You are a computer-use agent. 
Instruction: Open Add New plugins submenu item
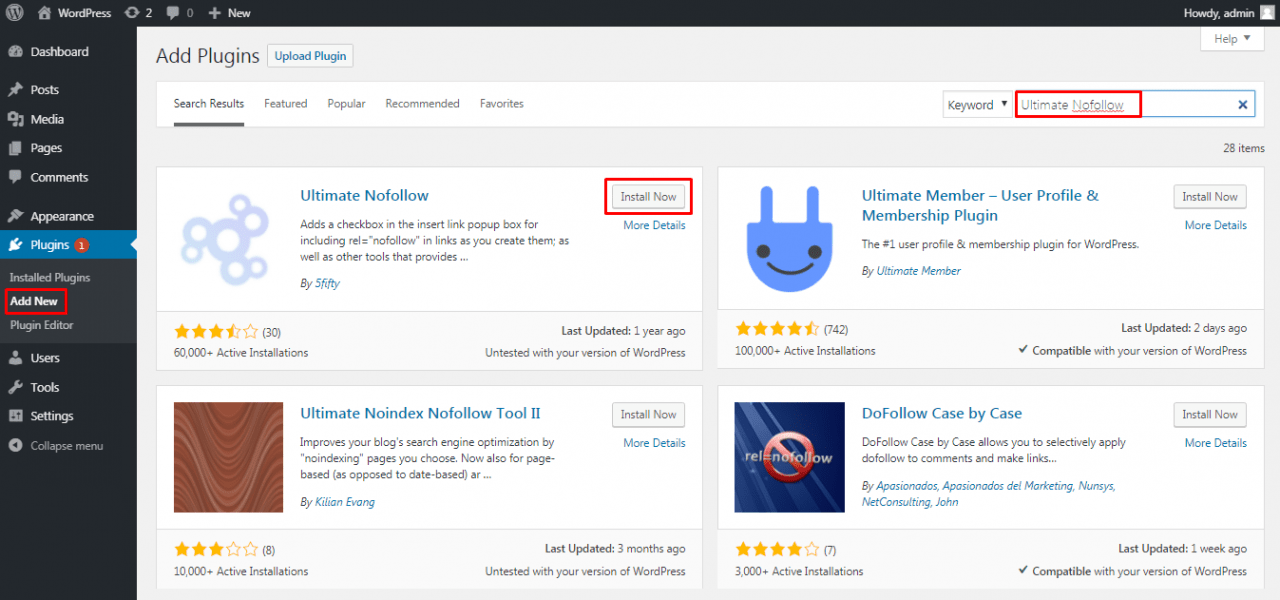coord(35,301)
